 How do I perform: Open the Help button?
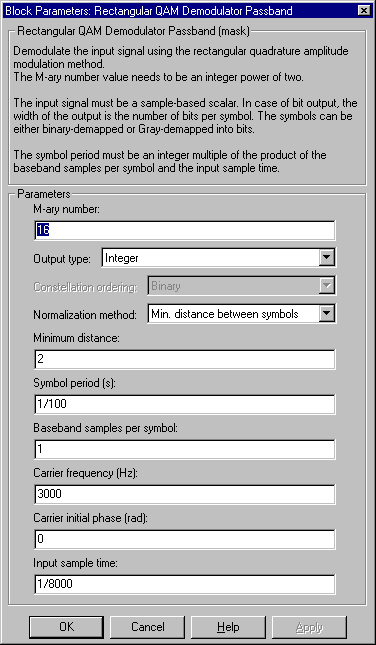(228, 627)
